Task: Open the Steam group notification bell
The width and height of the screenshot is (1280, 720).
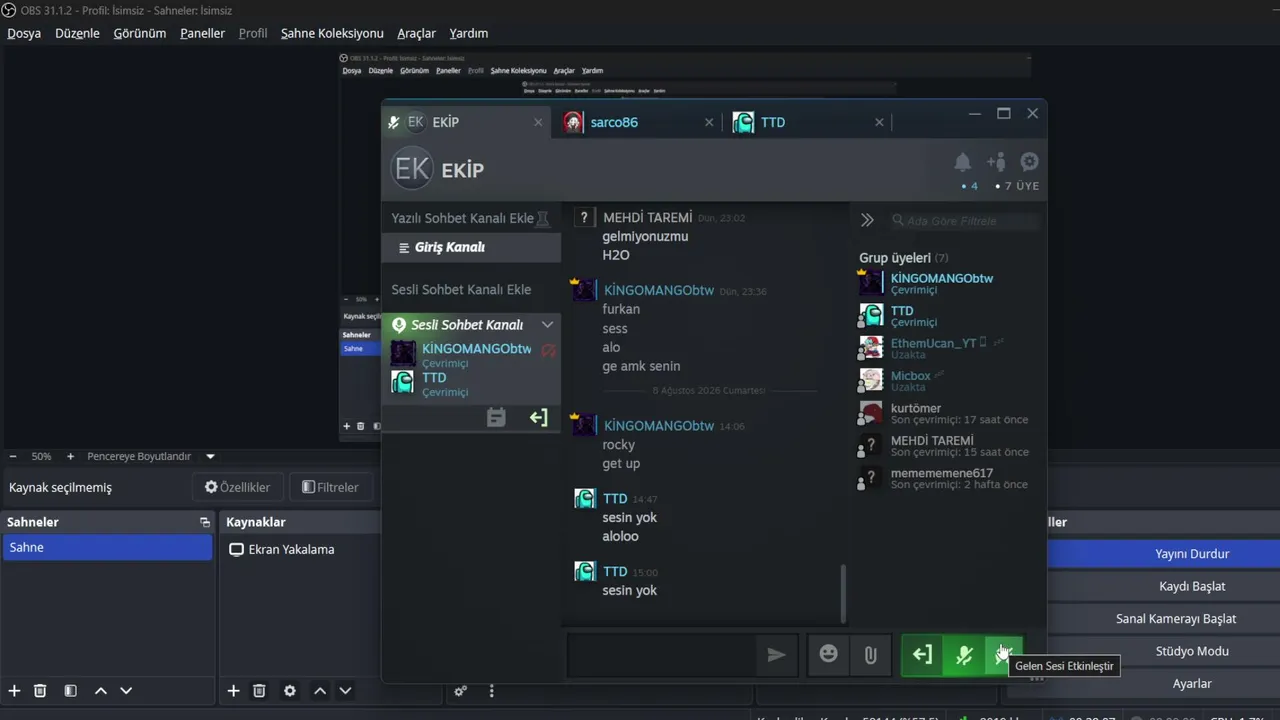Action: pyautogui.click(x=962, y=162)
